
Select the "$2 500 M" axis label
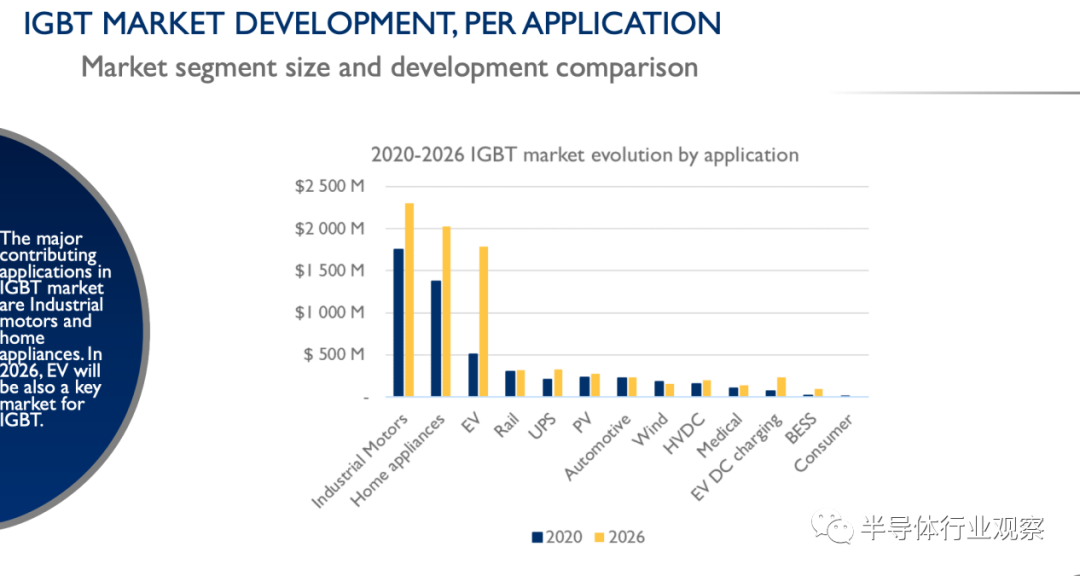click(x=330, y=187)
